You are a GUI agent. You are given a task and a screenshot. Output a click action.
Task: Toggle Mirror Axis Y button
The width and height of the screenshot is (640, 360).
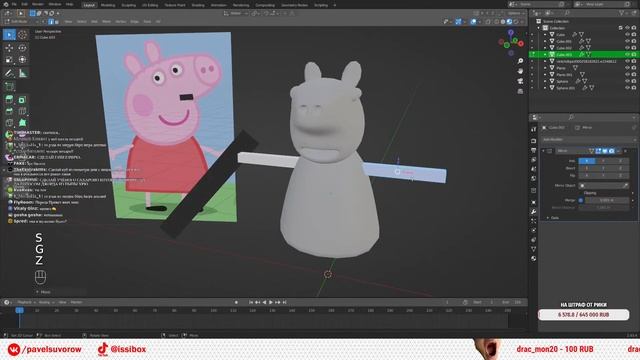604,161
